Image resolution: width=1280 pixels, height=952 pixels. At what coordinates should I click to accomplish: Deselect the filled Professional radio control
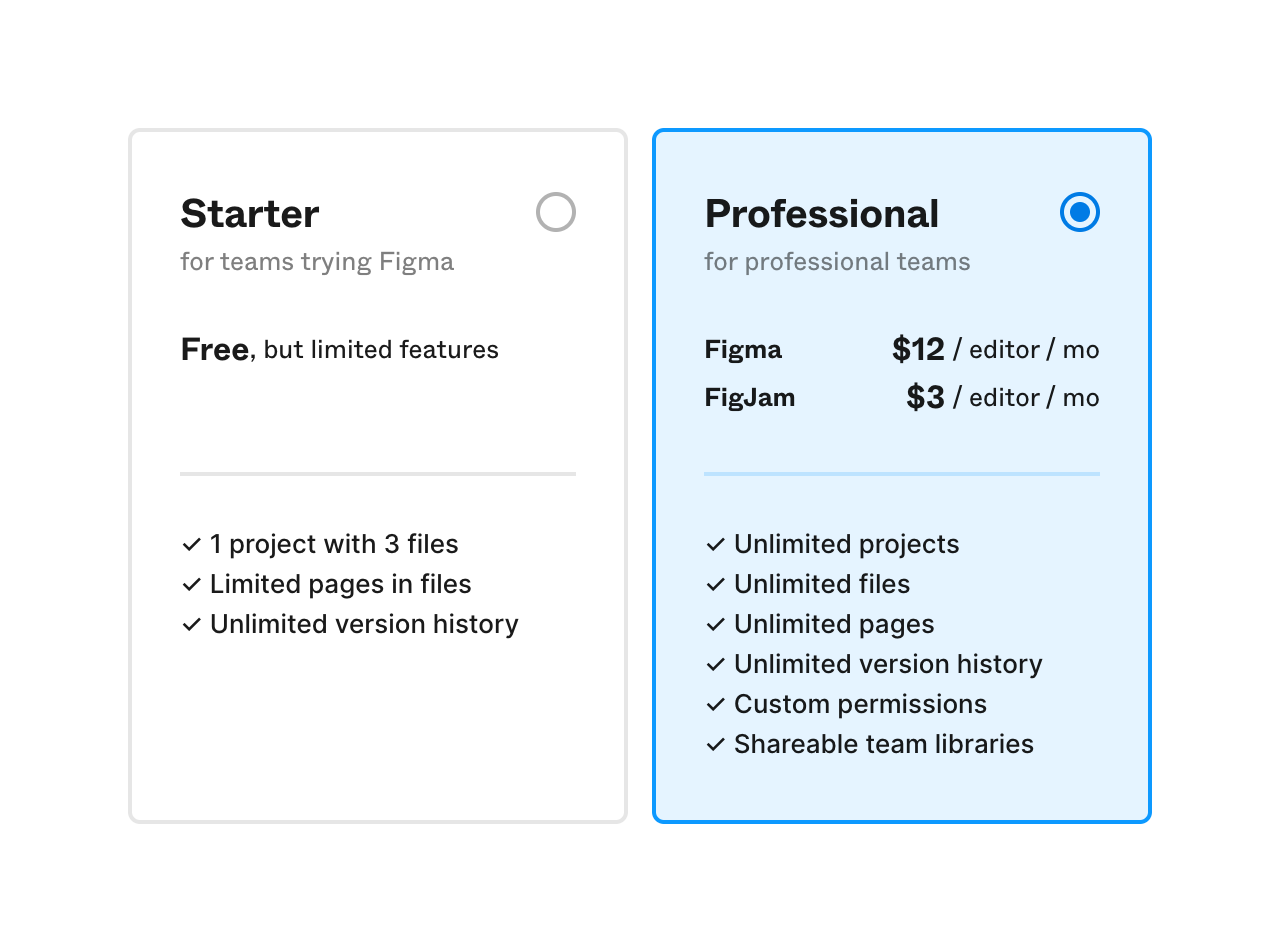coord(1079,212)
